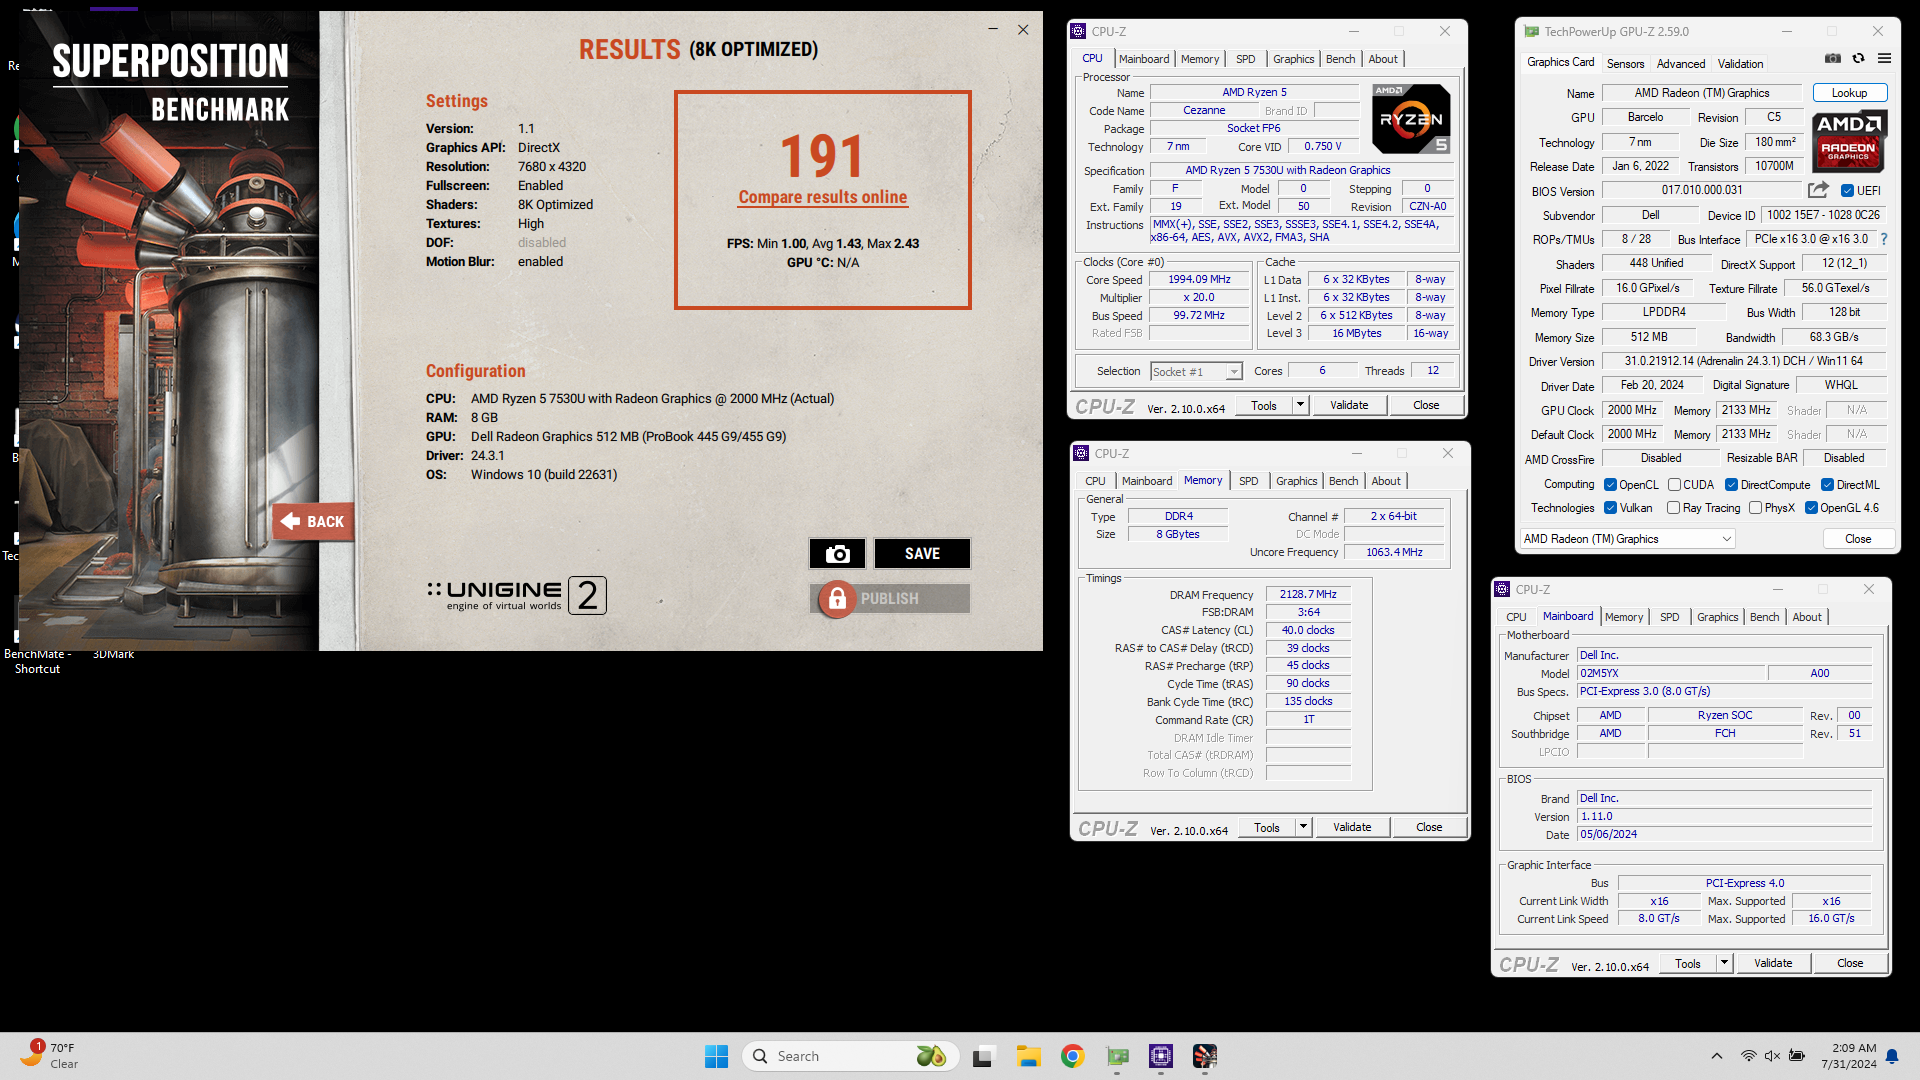Screen dimensions: 1920x1080
Task: Take GPU-Z screenshot with camera icon
Action: (1832, 59)
